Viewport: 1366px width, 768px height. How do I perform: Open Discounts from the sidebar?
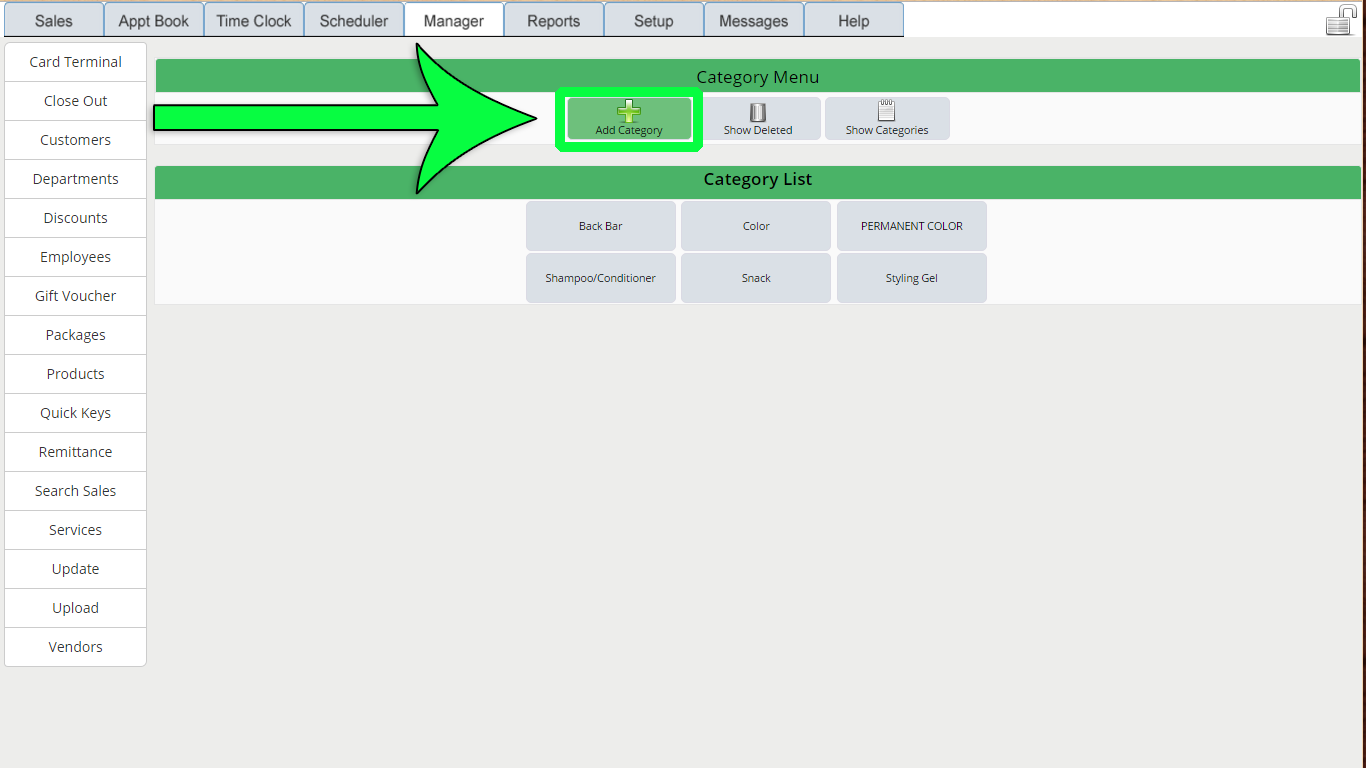(x=76, y=218)
